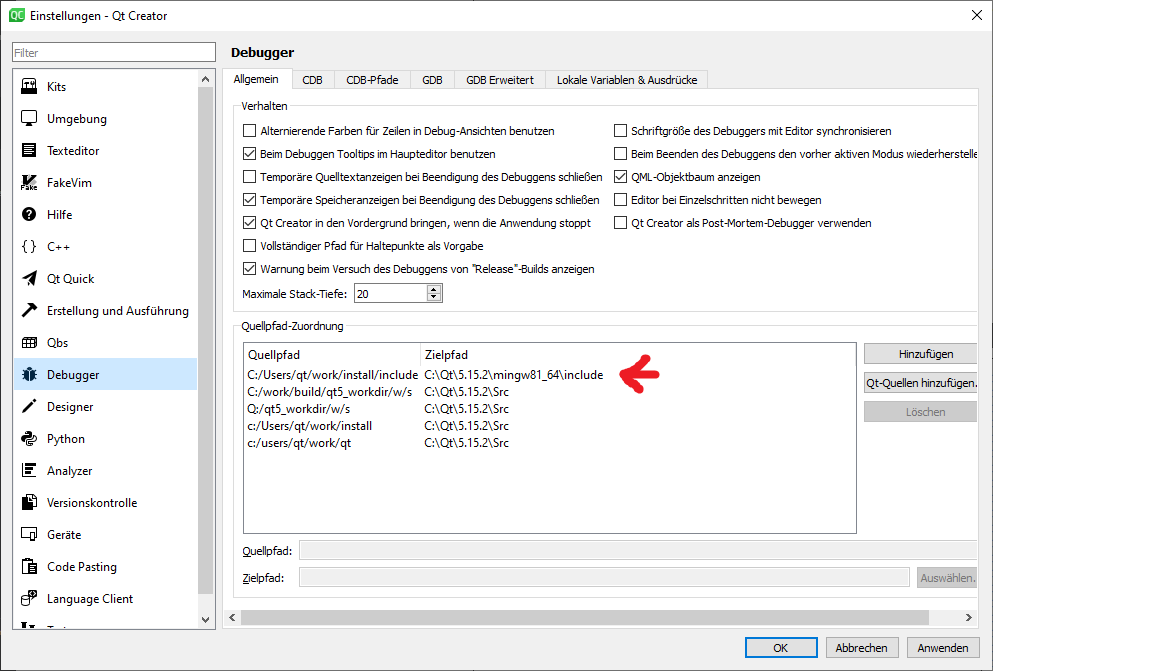Enable Qt Creator als Post-Mortem-Debugger
Viewport: 1149px width, 671px height.
tap(621, 223)
